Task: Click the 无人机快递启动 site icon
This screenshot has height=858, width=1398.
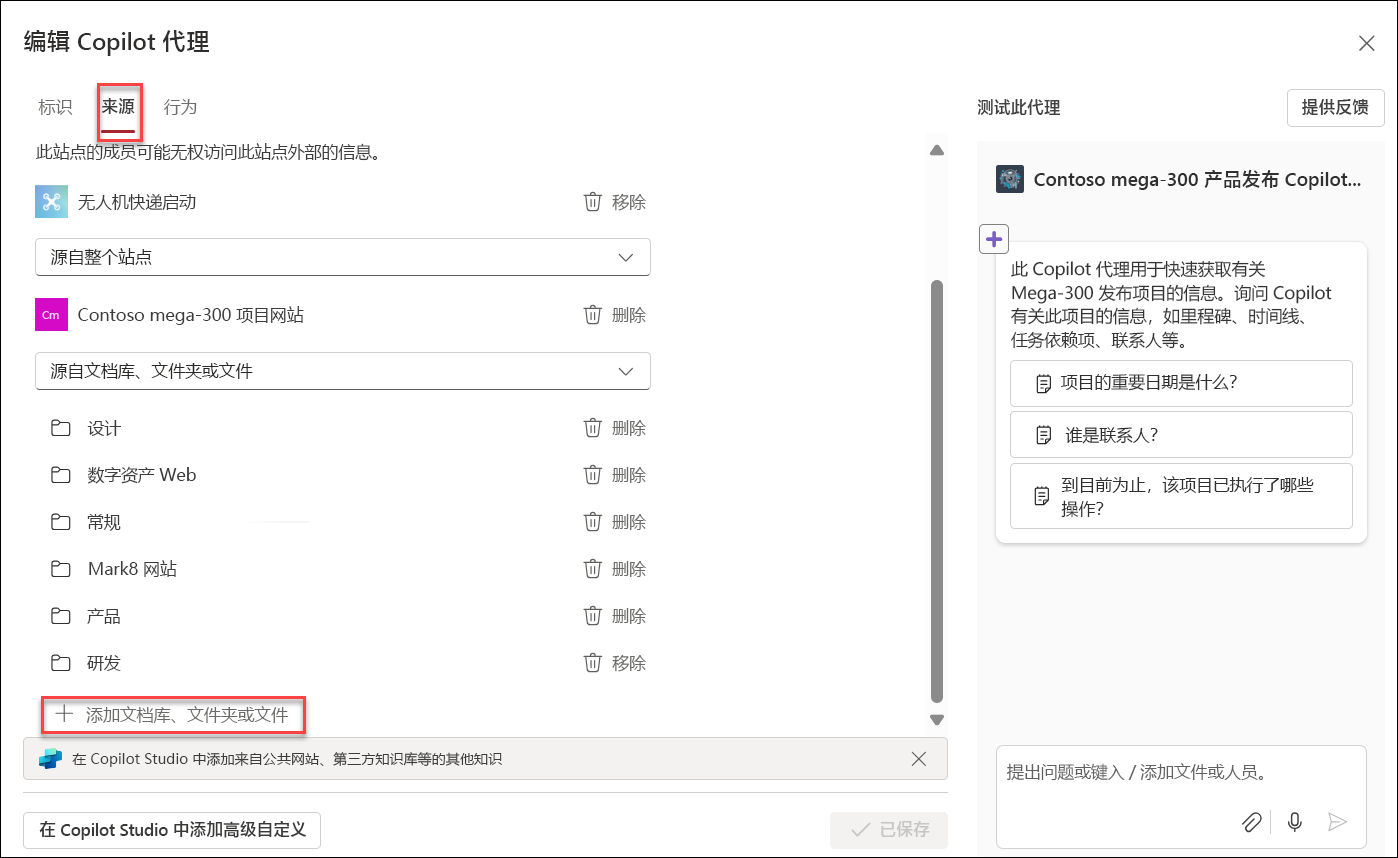Action: 51,201
